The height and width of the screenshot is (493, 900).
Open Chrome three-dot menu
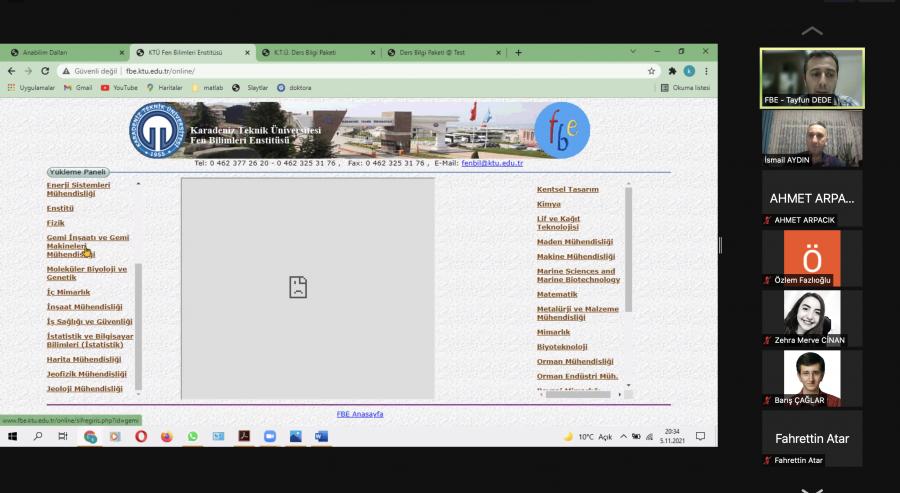(x=707, y=71)
